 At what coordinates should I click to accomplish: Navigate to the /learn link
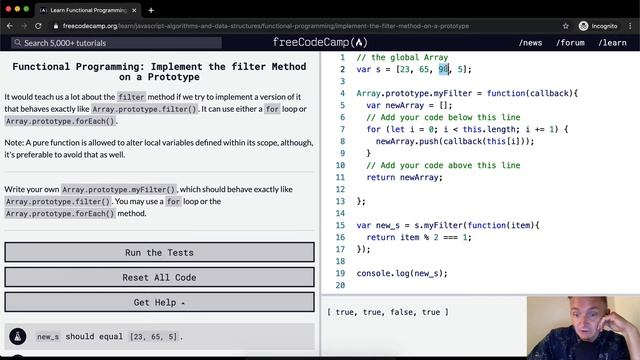[x=612, y=43]
